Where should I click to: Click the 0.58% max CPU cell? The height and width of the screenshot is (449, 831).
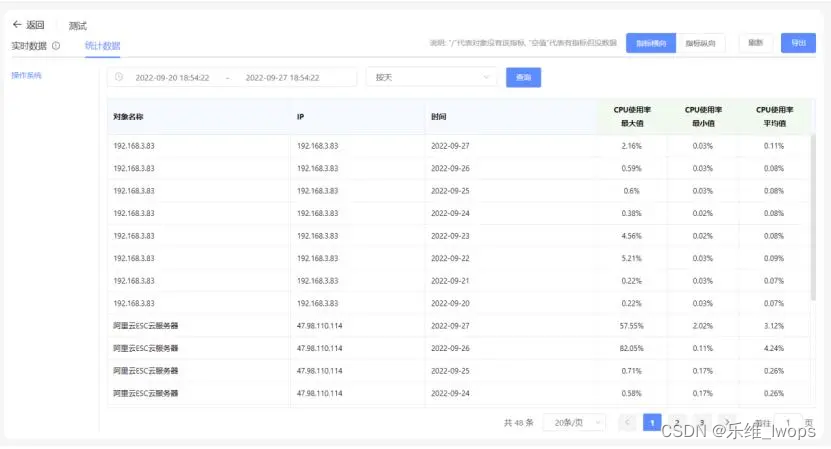click(632, 393)
